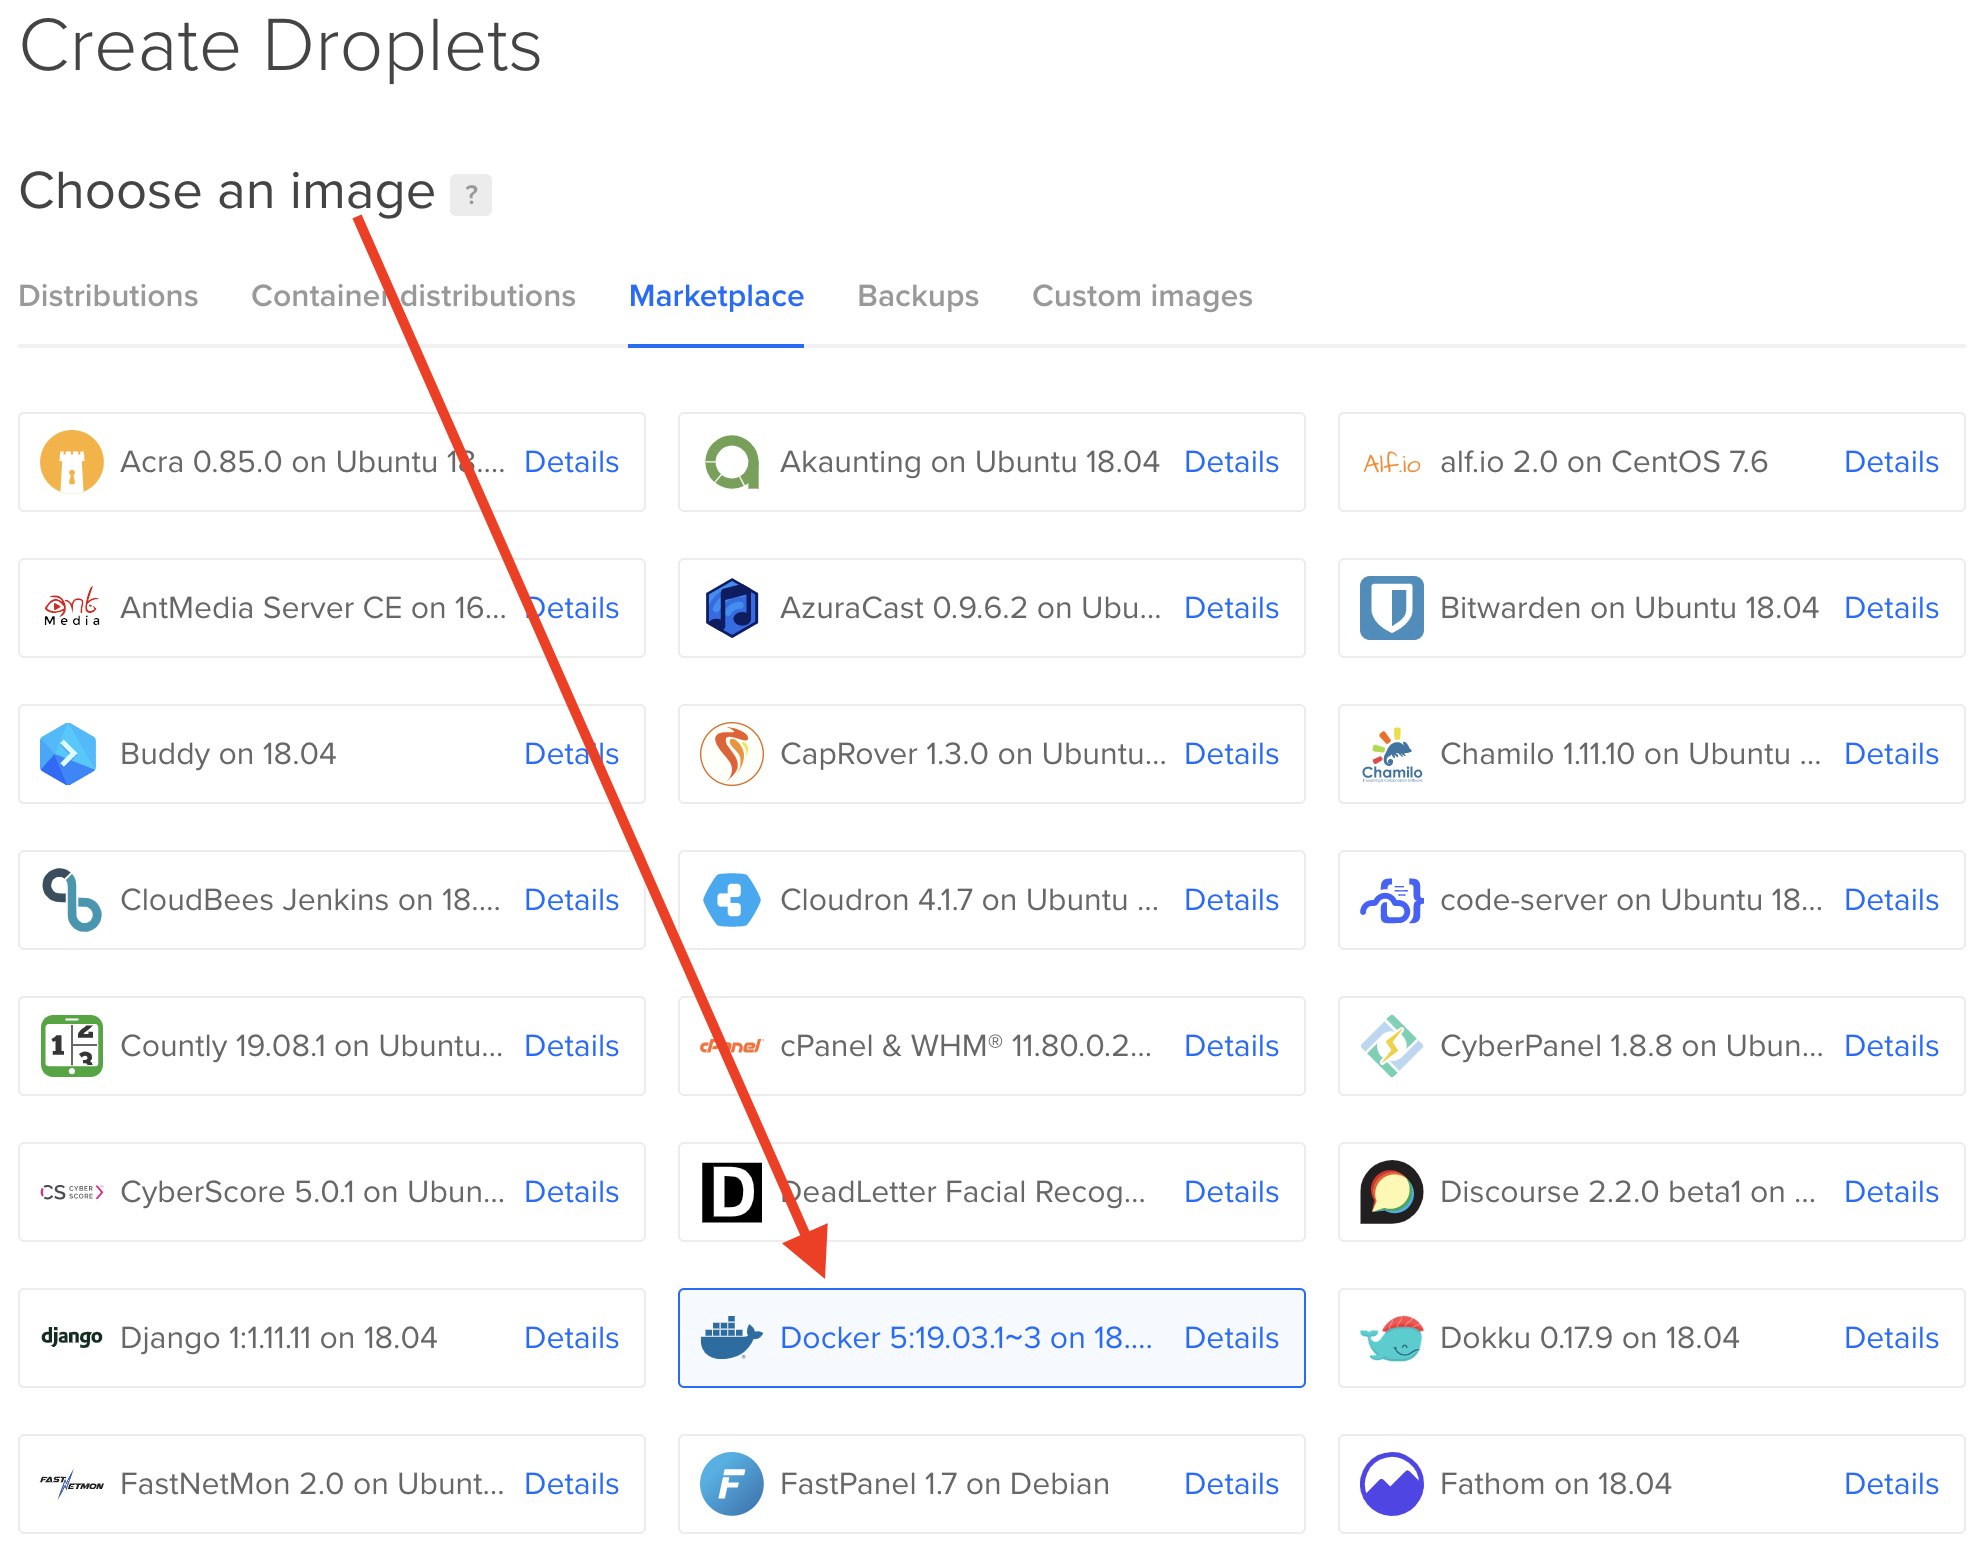Click the alf.io orange logo
The image size is (1982, 1550).
pyautogui.click(x=1392, y=463)
